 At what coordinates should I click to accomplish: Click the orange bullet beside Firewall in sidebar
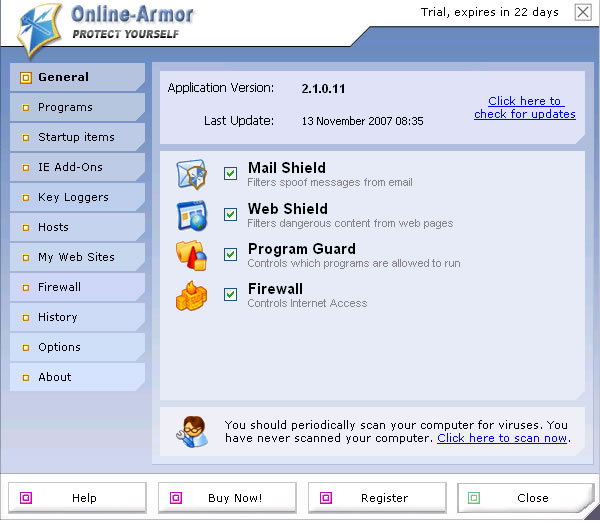pyautogui.click(x=26, y=287)
